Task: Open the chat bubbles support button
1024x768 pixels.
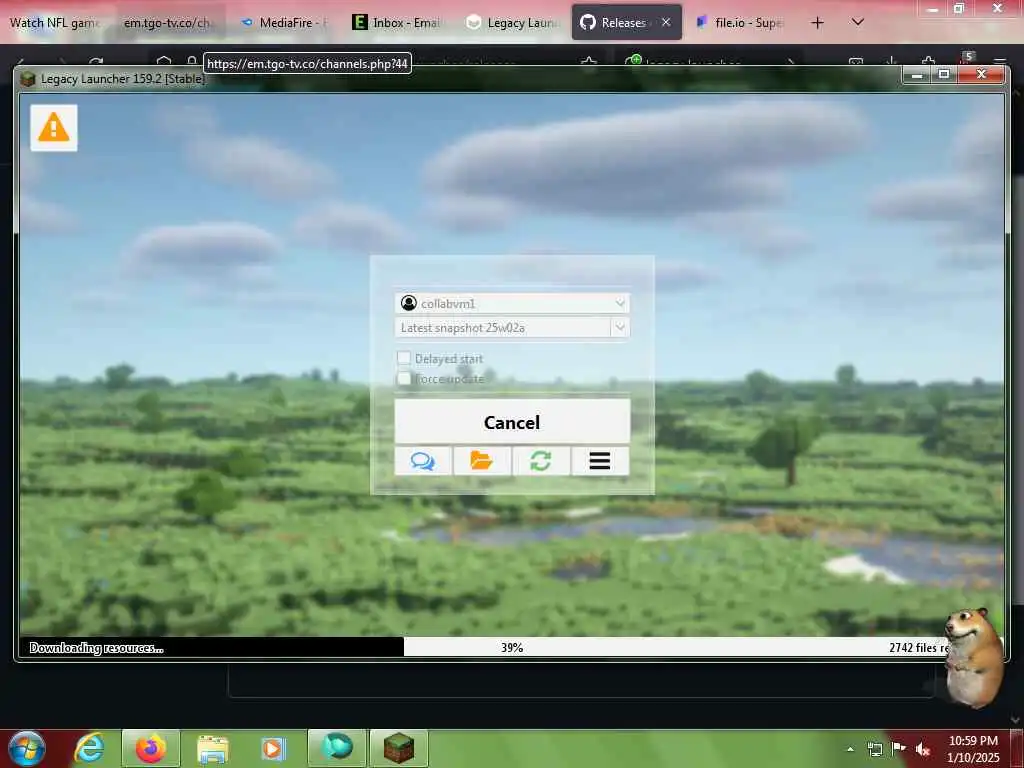Action: pos(423,461)
